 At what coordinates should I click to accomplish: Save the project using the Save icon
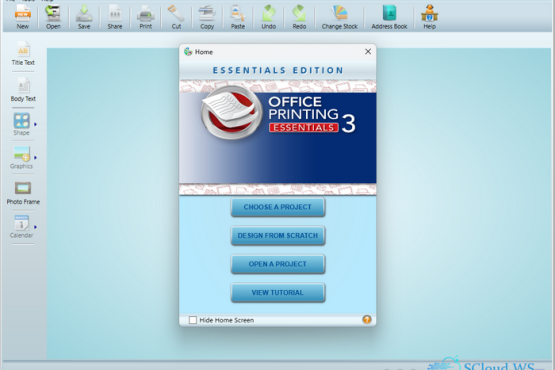(84, 16)
